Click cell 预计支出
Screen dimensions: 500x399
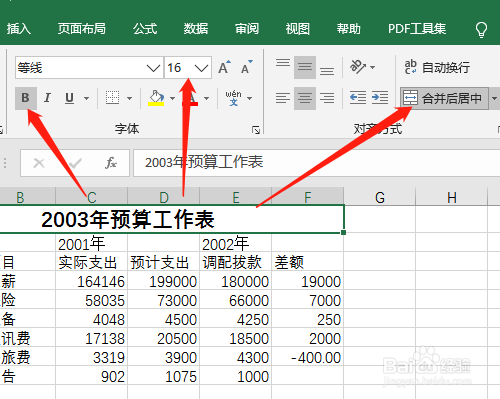point(163,262)
